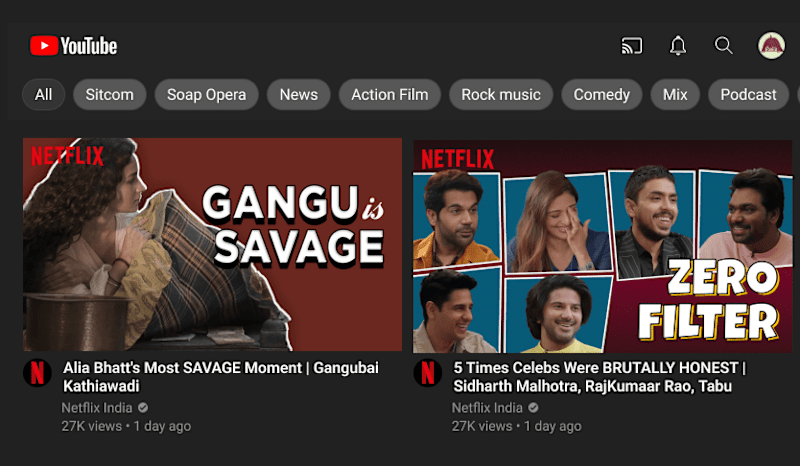Play the Gangu is Savage thumbnail

point(212,244)
